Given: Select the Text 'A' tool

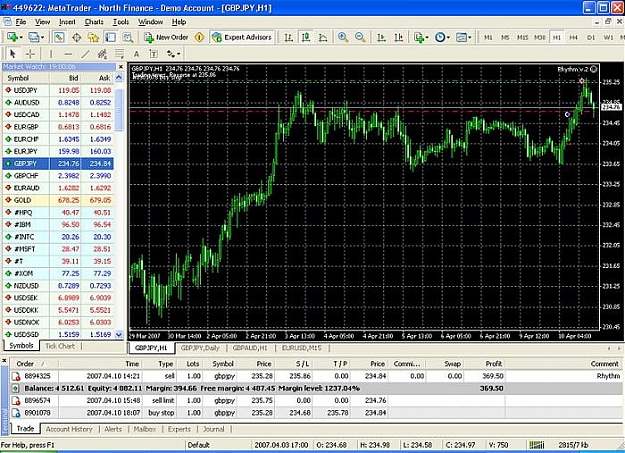Looking at the screenshot, I should pyautogui.click(x=136, y=53).
